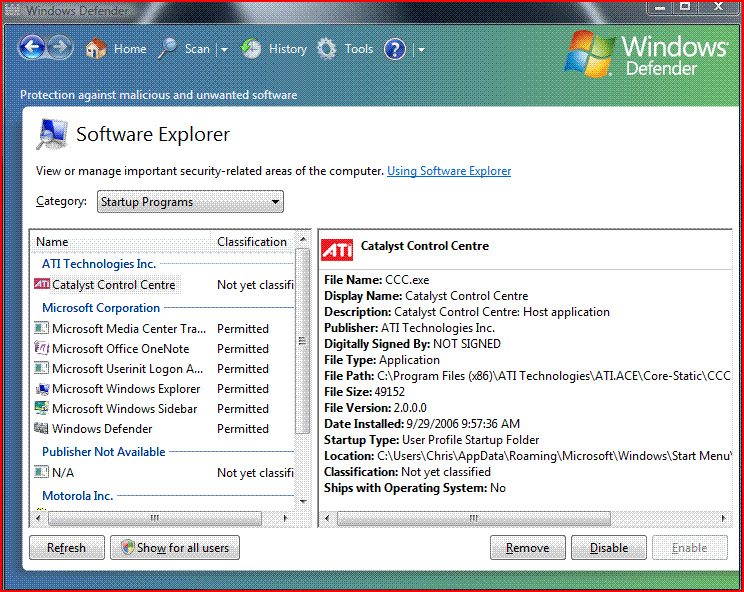Click Startup Type User Profile Startup Folder
The height and width of the screenshot is (592, 744).
(x=431, y=440)
